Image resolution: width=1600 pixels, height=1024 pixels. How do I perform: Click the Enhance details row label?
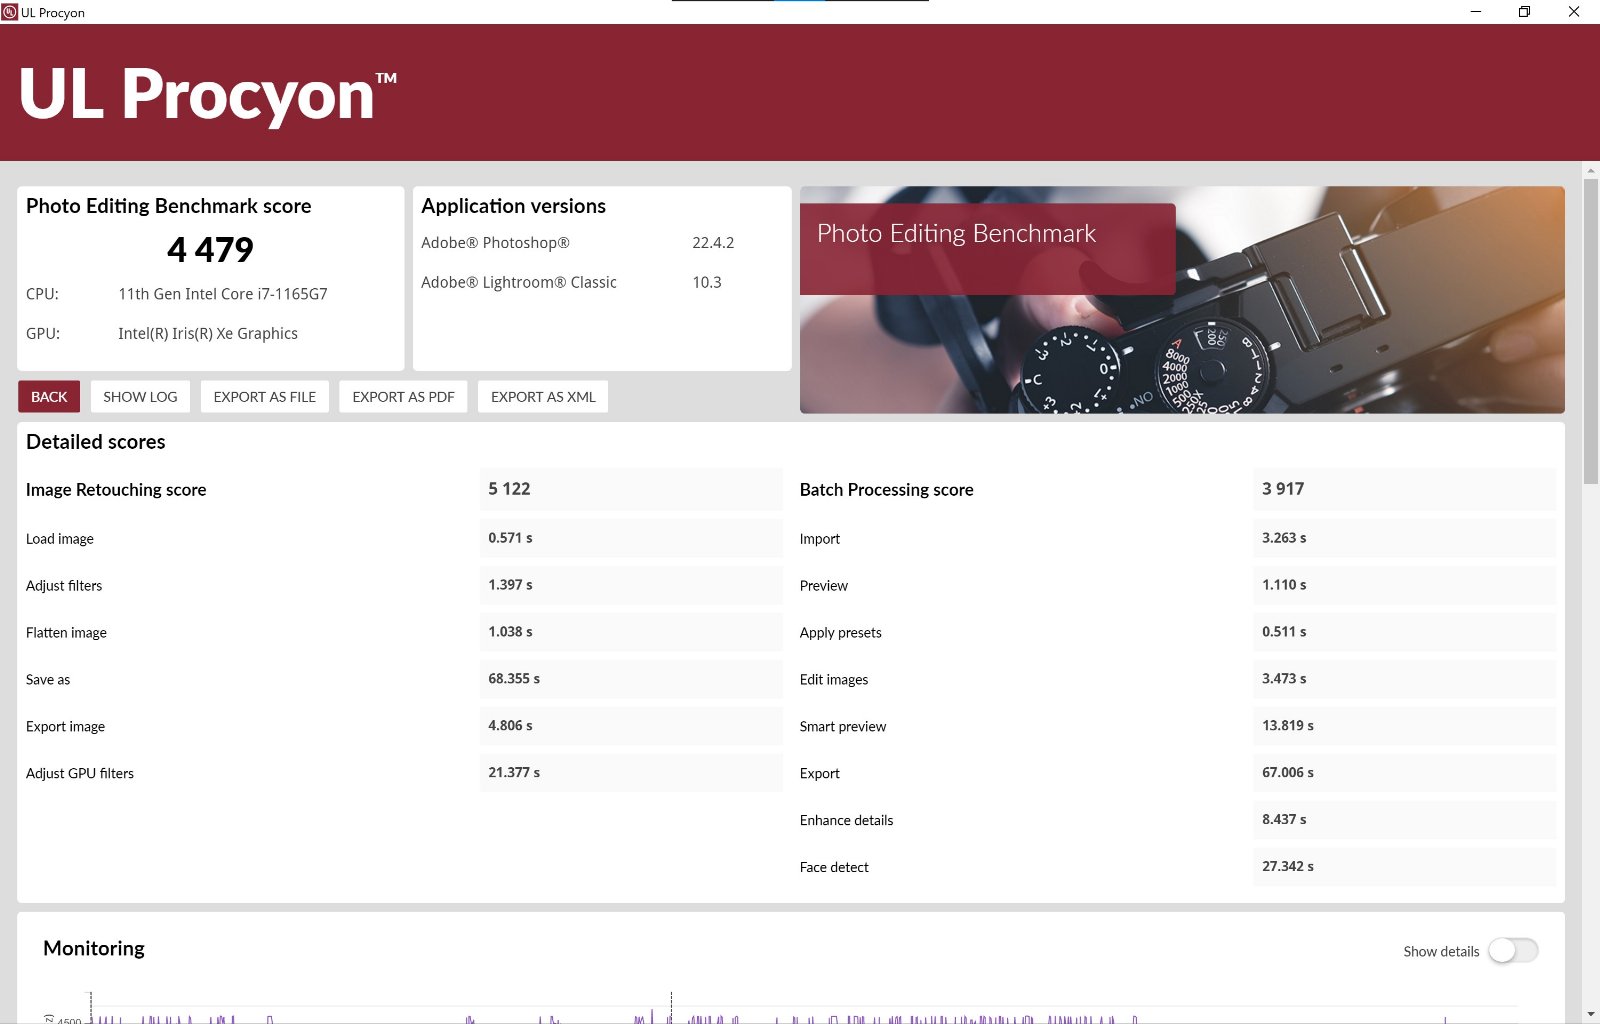tap(846, 821)
